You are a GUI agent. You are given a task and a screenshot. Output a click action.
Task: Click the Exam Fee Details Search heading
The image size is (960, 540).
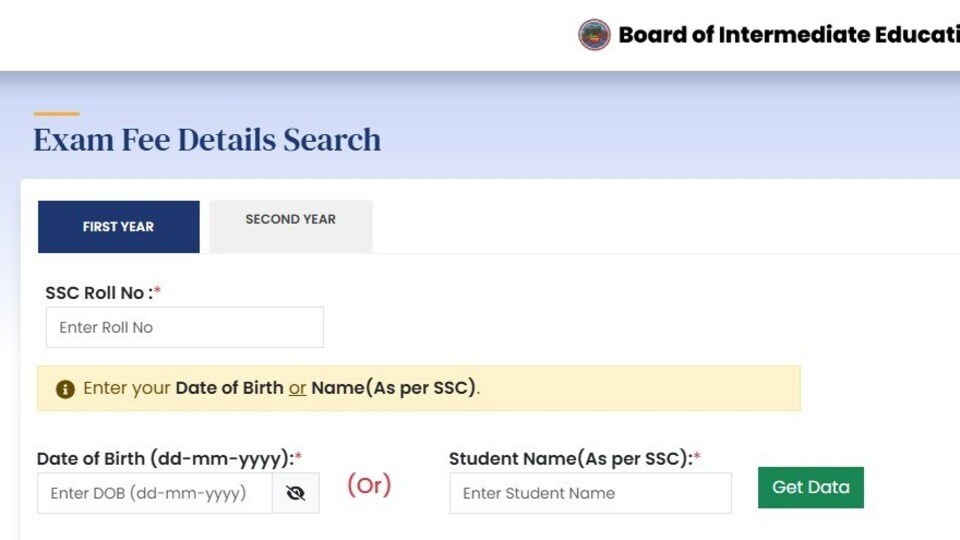tap(207, 140)
